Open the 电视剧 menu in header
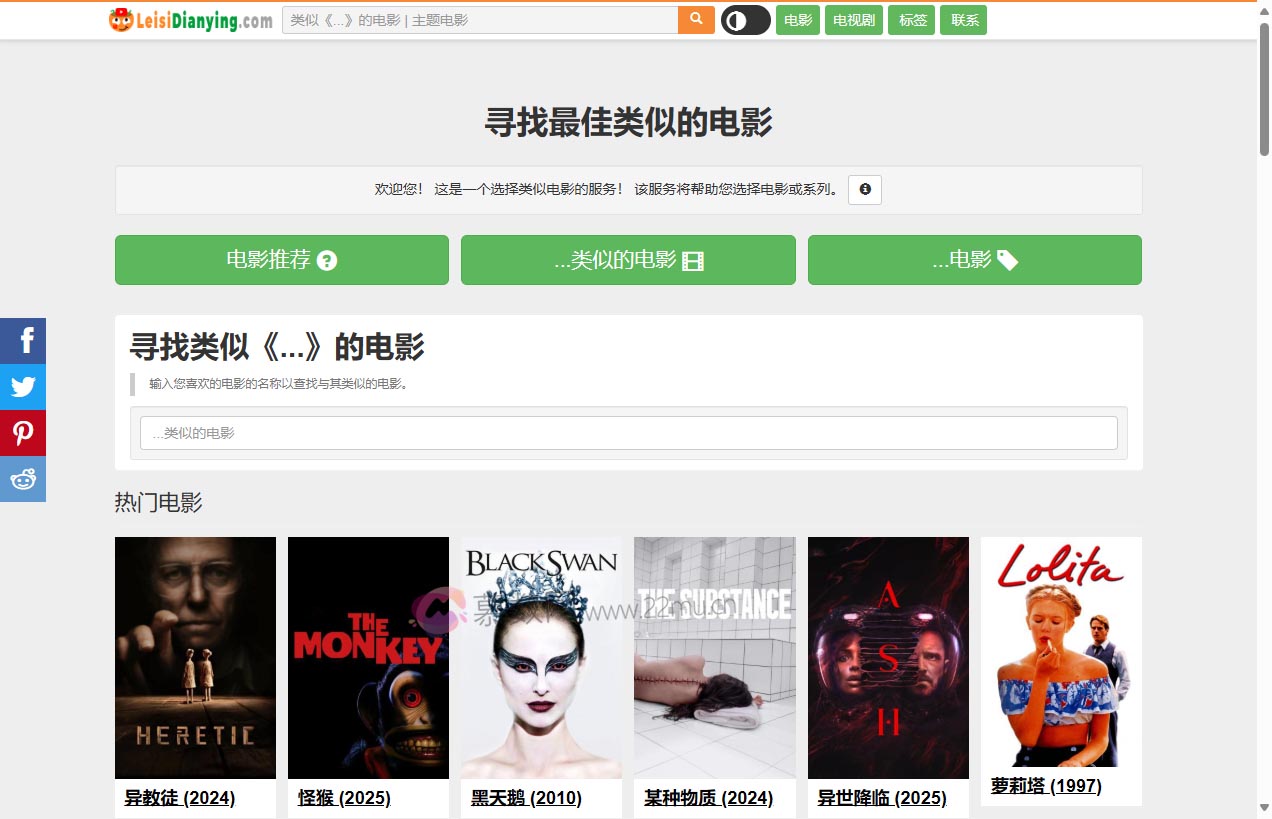 853,20
